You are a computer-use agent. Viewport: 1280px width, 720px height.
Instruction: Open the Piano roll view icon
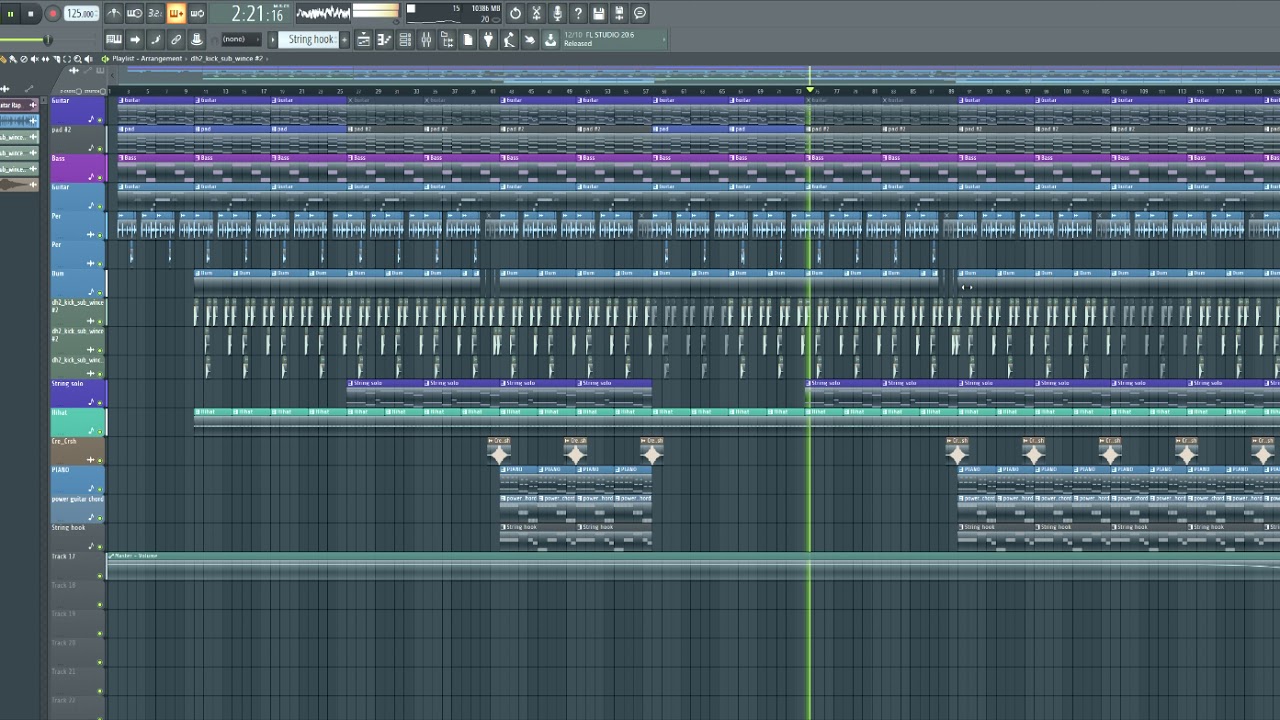(x=384, y=39)
